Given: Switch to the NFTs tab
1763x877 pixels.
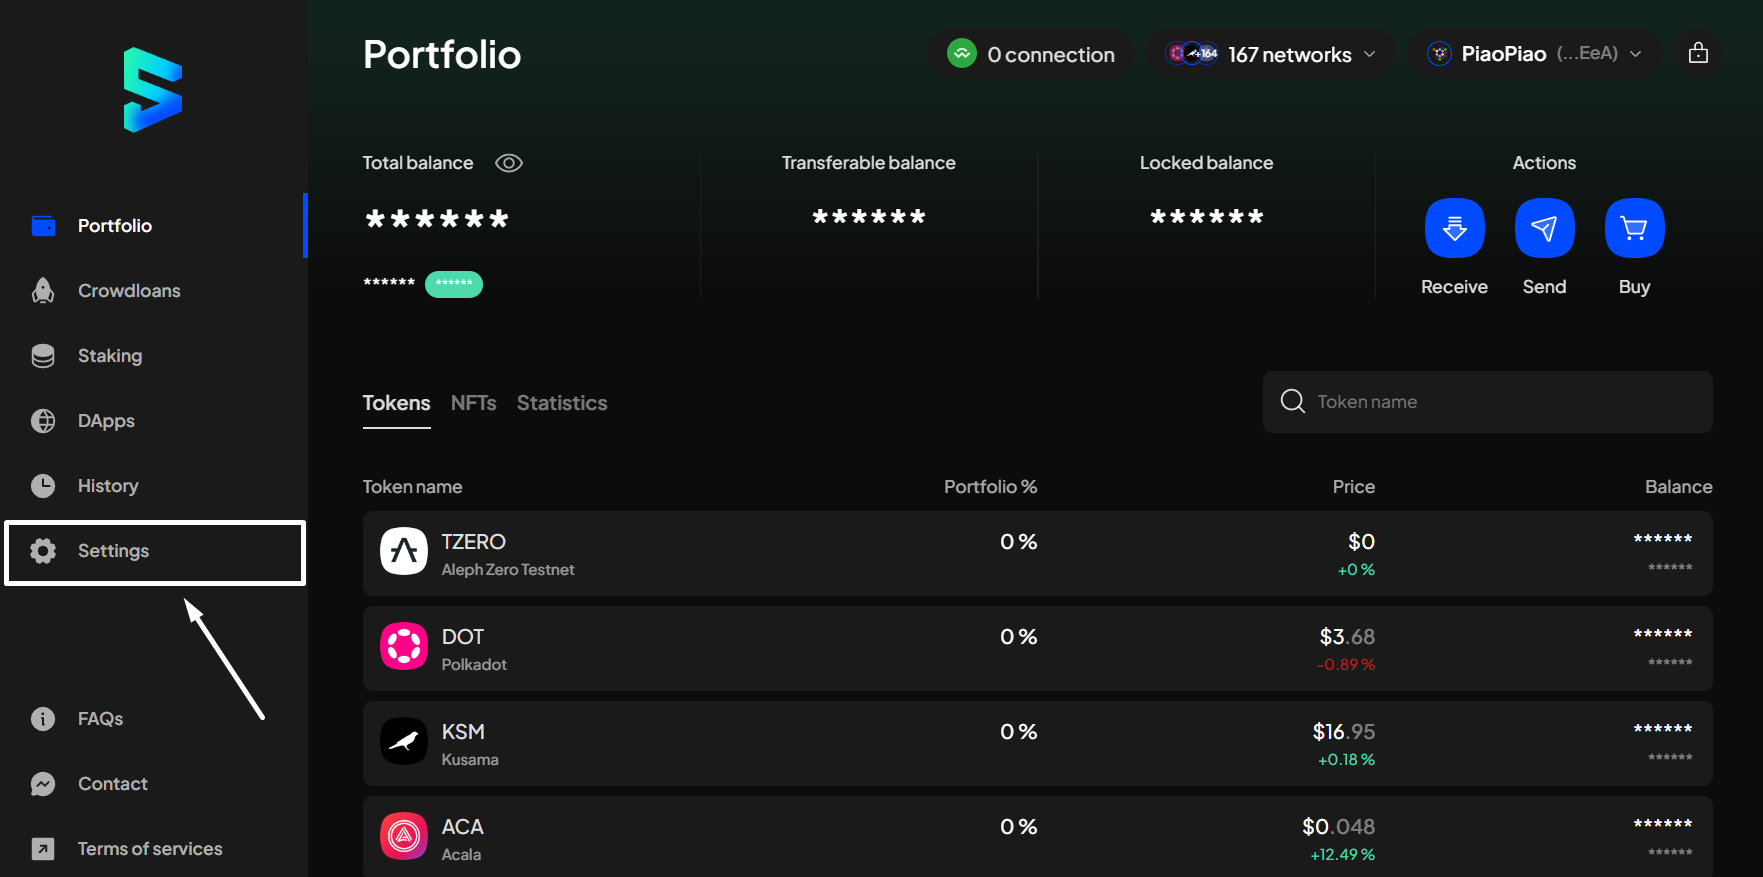Looking at the screenshot, I should (473, 403).
